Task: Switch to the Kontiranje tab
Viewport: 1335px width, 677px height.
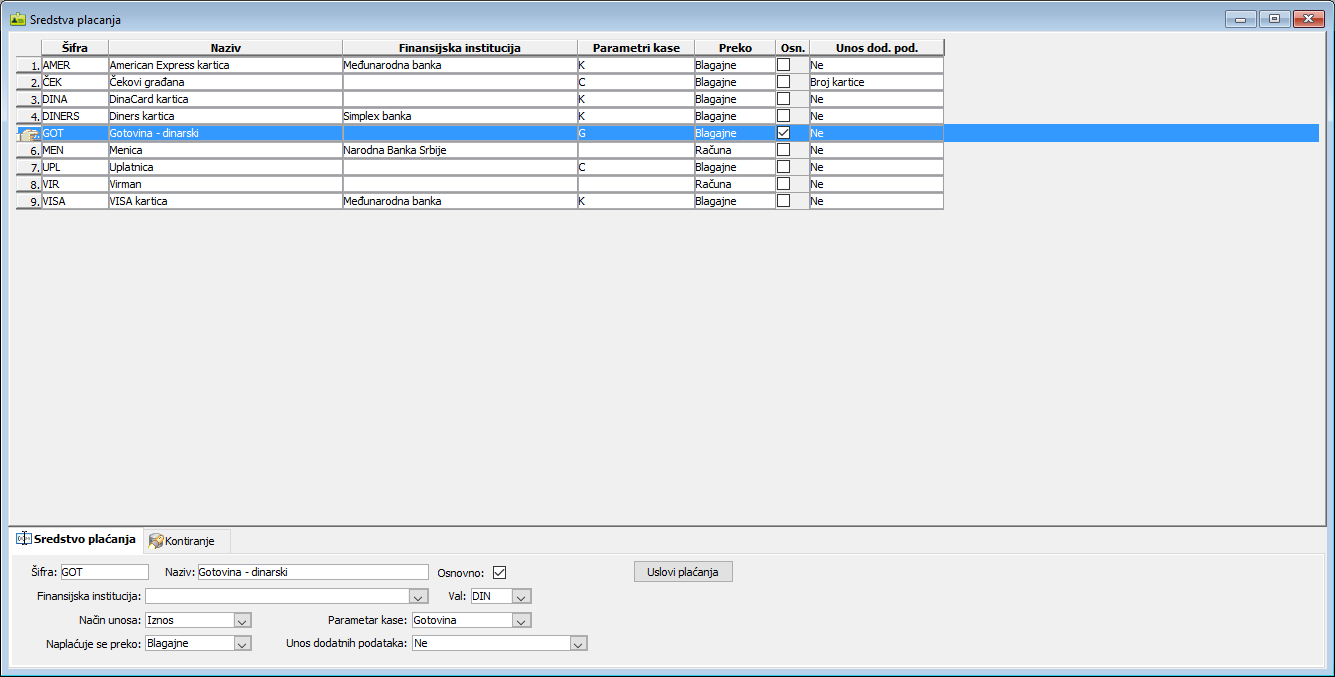Action: coord(189,541)
